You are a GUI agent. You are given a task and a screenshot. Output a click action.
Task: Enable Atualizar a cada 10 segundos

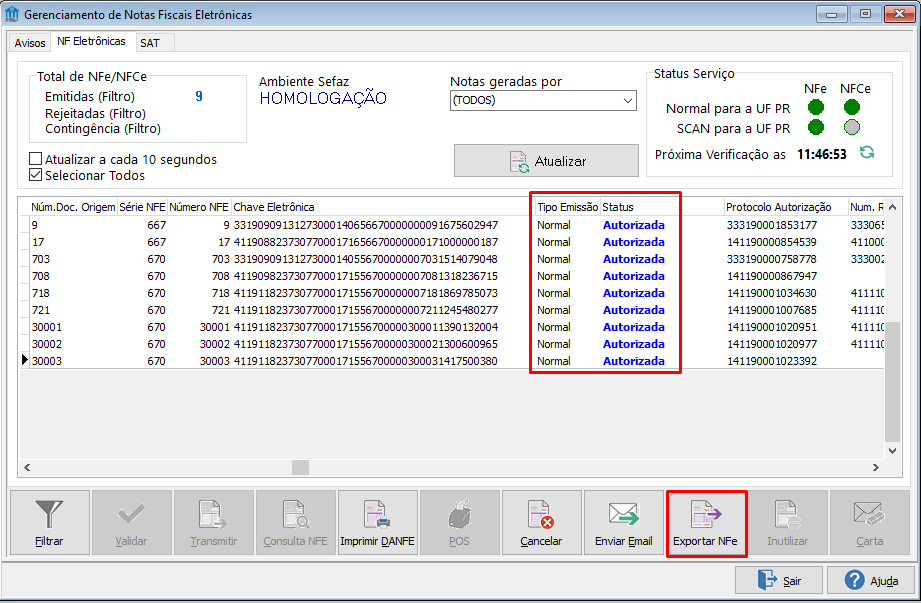36,159
